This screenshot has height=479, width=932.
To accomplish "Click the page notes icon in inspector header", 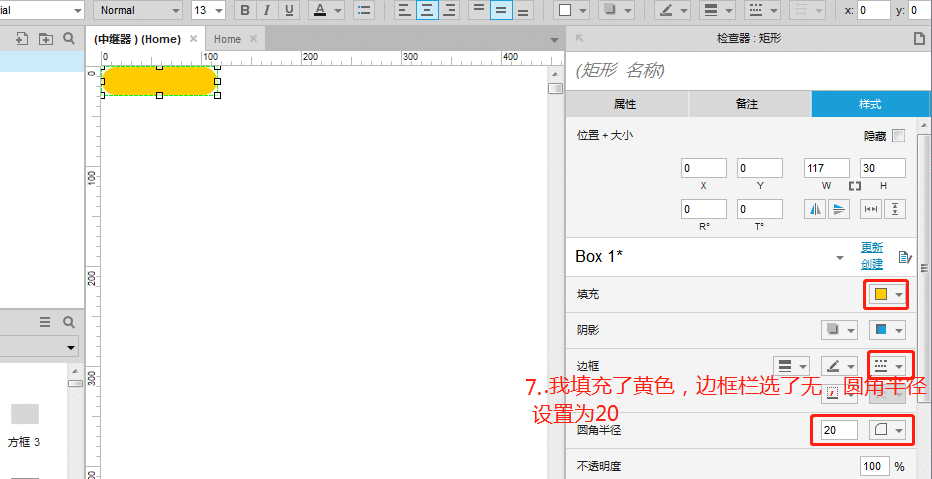I will coord(919,39).
